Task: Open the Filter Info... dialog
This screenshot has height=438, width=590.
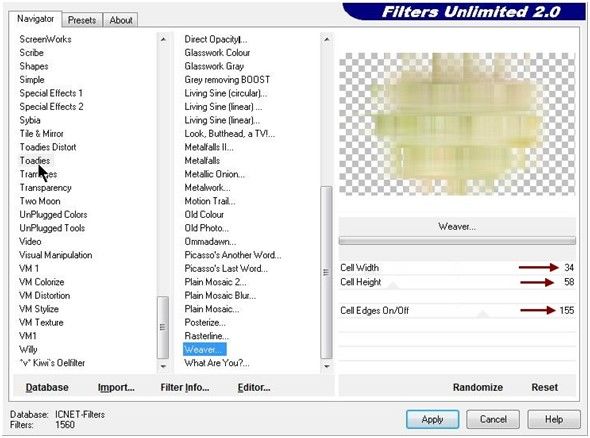Action: pyautogui.click(x=184, y=387)
